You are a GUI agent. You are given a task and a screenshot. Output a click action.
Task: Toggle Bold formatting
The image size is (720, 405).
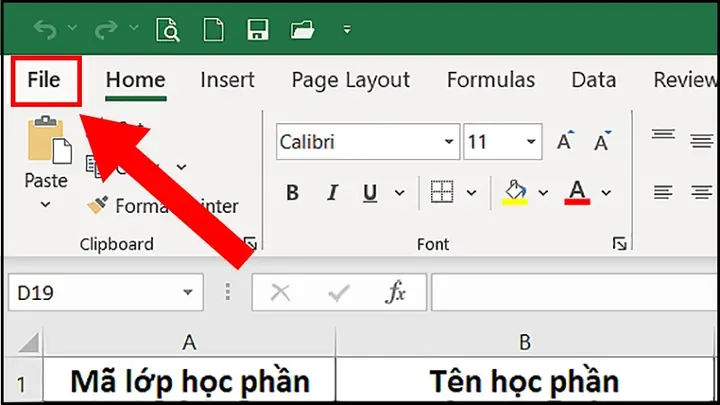292,193
